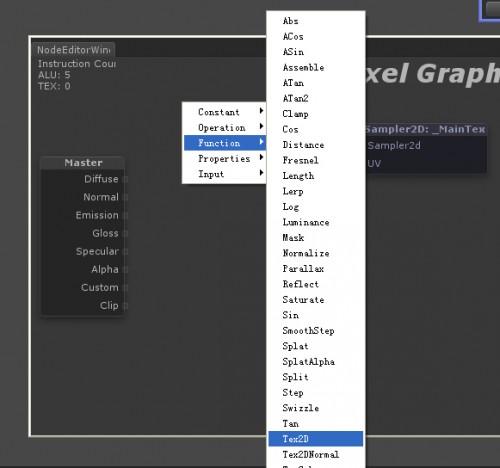Image resolution: width=500 pixels, height=468 pixels.
Task: Add a Distance function node
Action: [316, 145]
